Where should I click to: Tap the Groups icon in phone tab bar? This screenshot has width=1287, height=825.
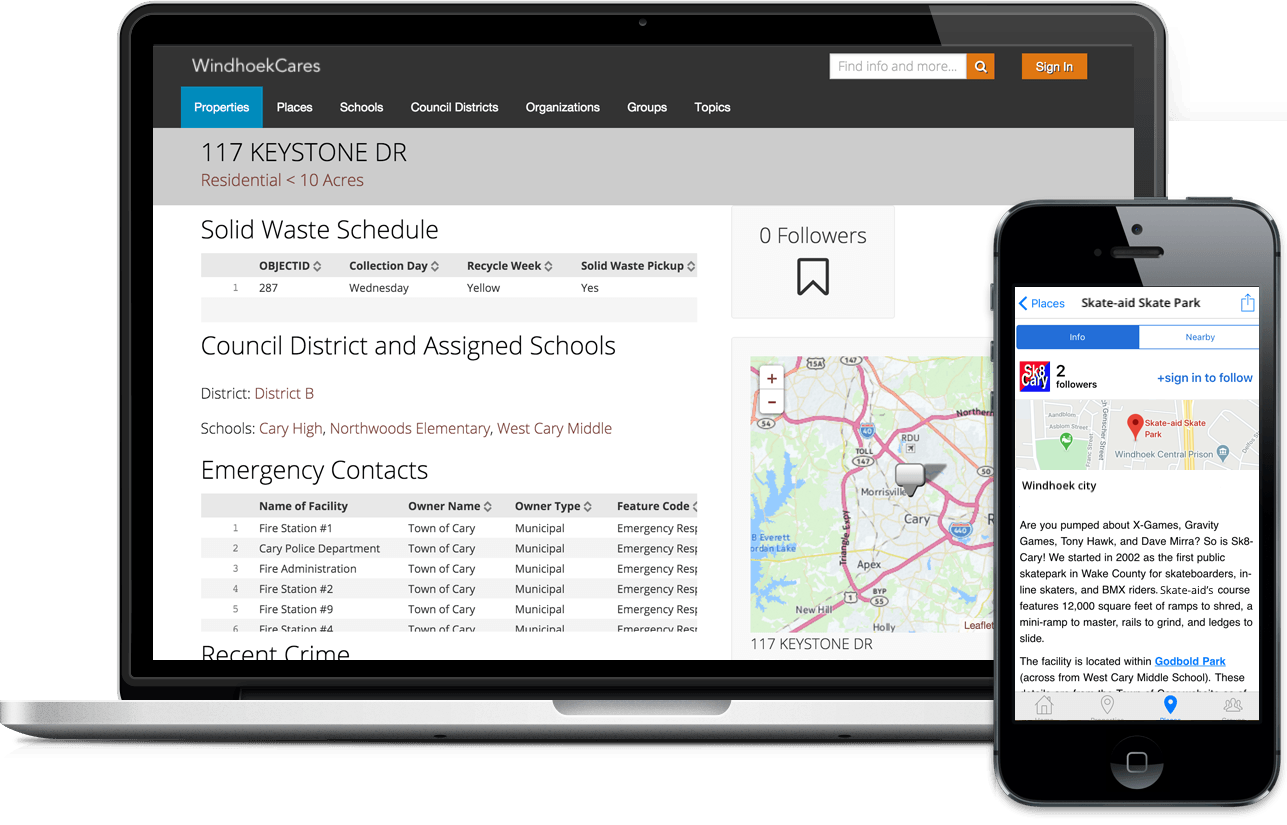pos(1233,707)
